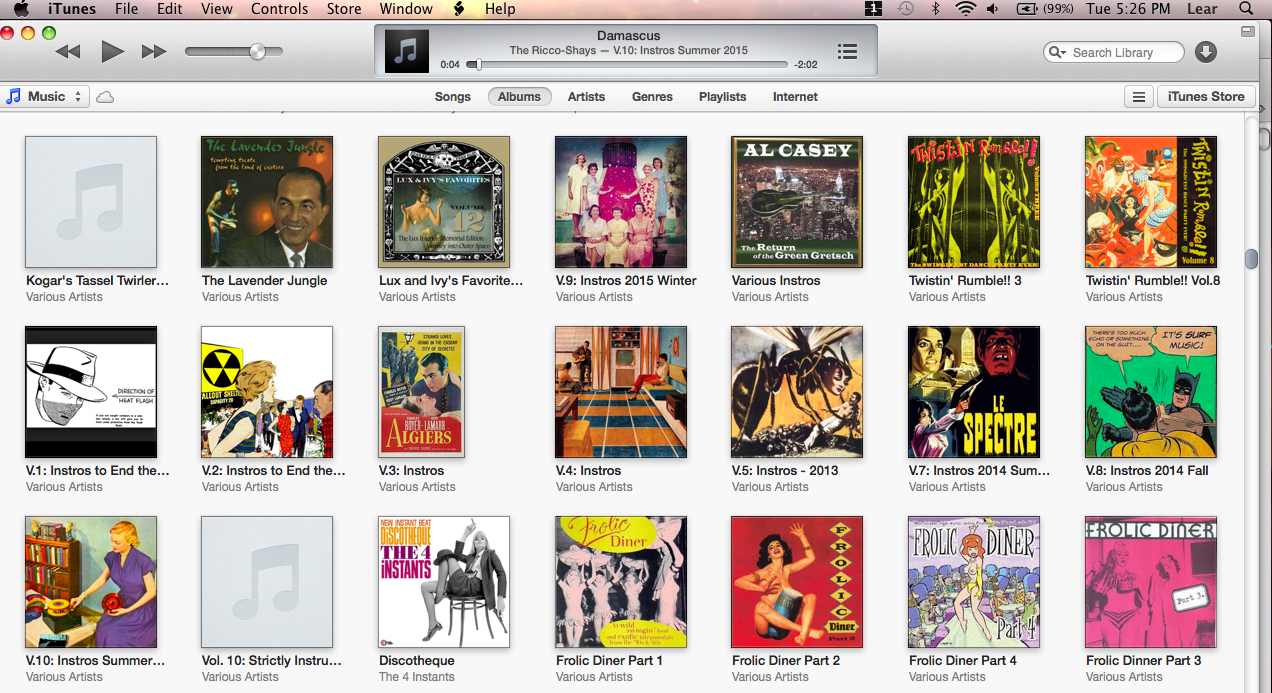Open Spotlight search magnifier icon
This screenshot has height=693, width=1272.
[1245, 9]
